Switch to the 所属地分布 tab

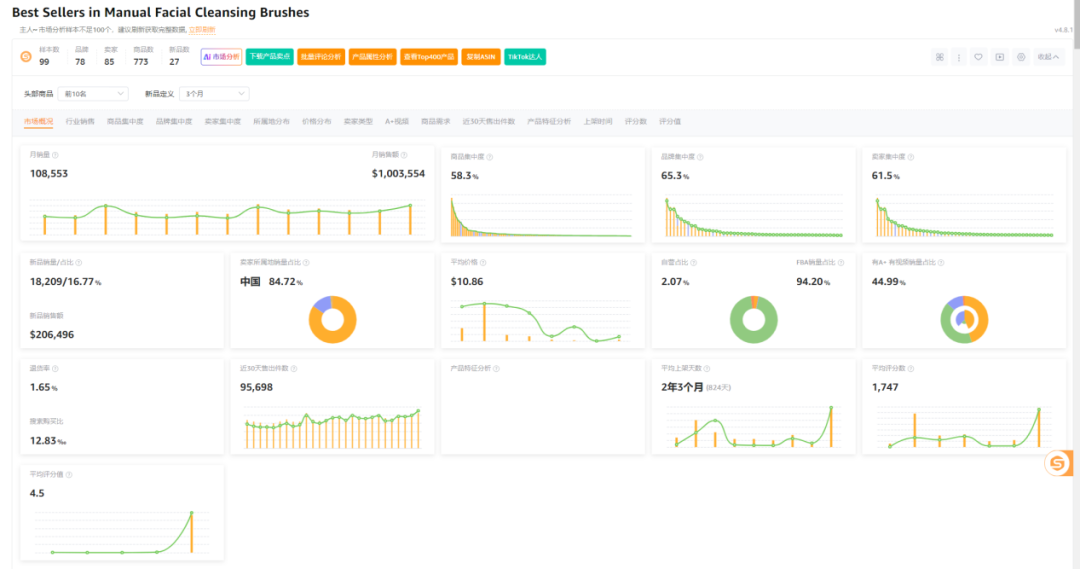[x=271, y=121]
